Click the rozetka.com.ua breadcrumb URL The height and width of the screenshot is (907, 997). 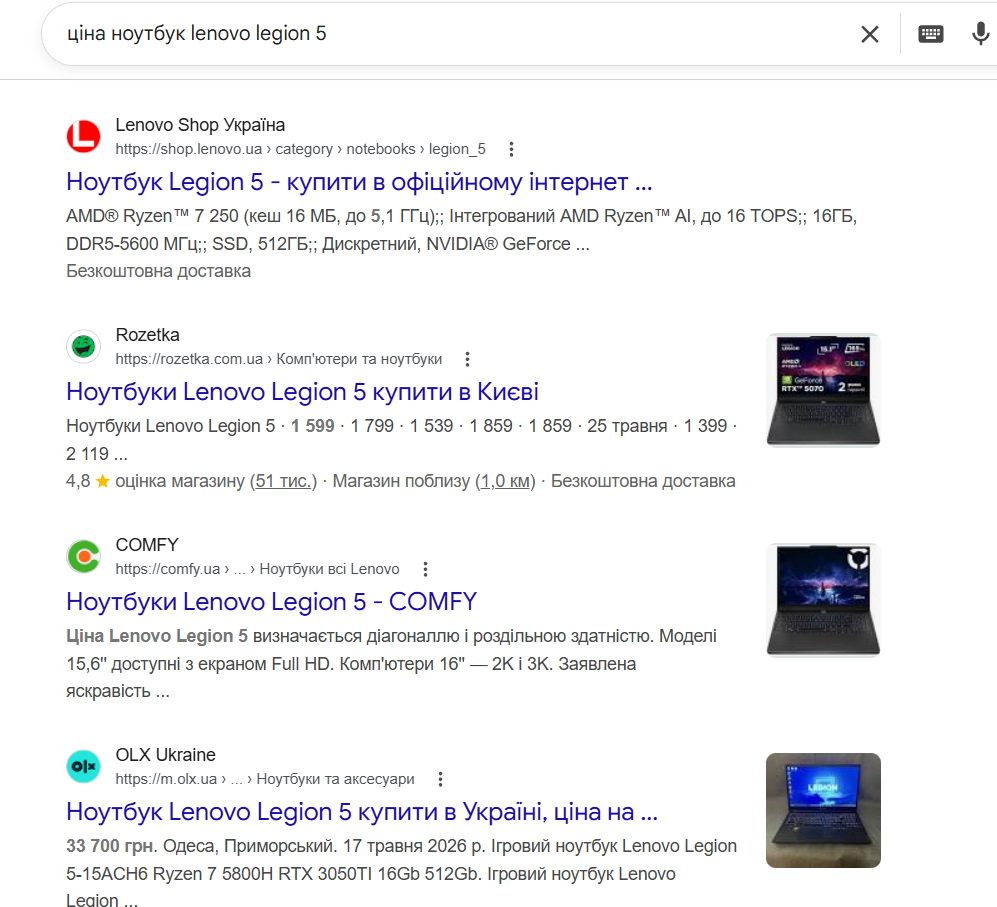(278, 359)
